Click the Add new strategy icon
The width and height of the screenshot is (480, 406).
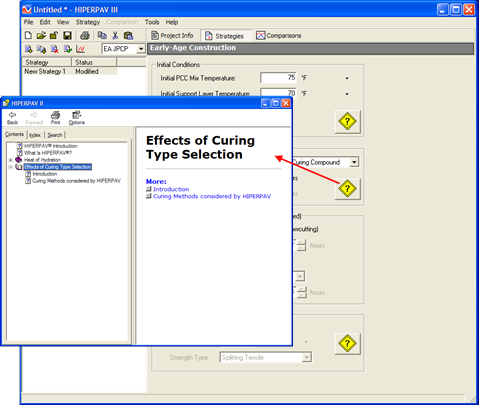(x=29, y=49)
